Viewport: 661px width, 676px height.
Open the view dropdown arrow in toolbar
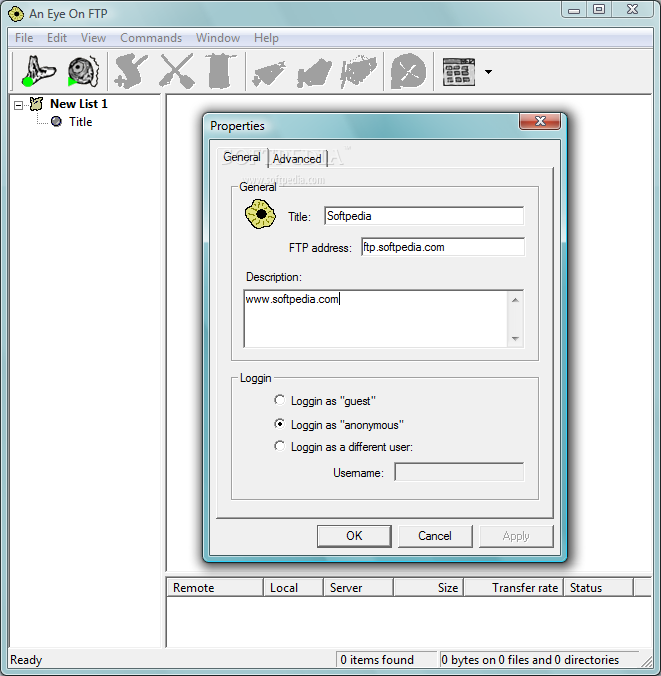coord(488,72)
